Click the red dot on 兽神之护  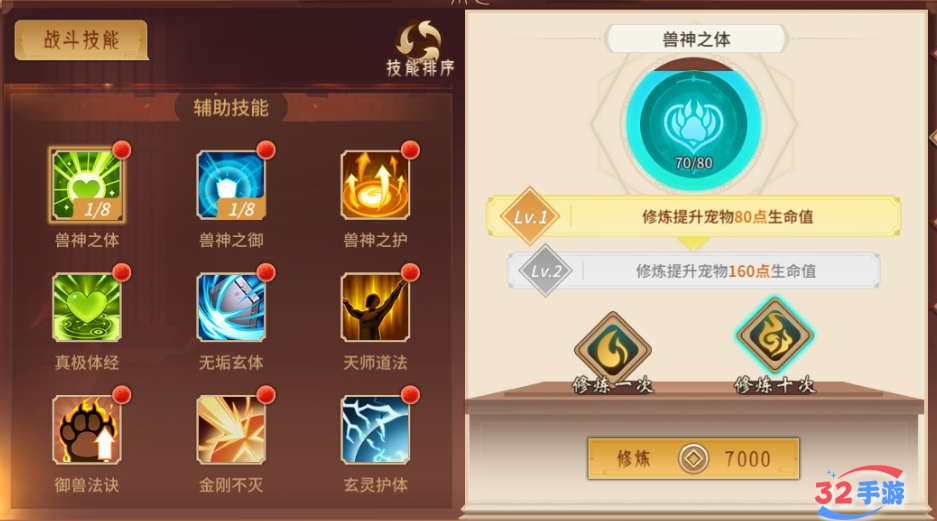point(410,149)
